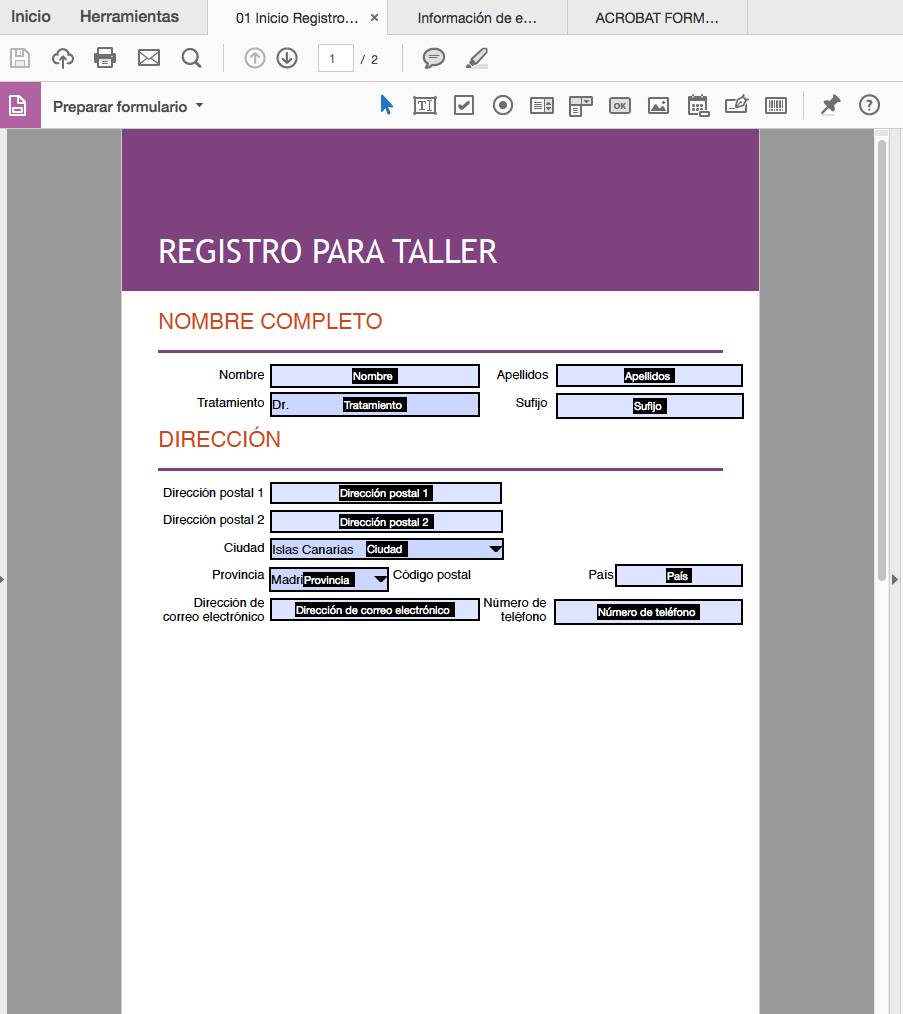
Task: Select the Tratamiento form field
Action: [x=375, y=405]
